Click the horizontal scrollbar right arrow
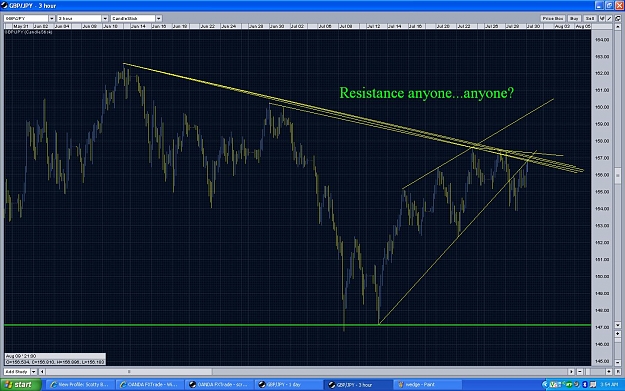 point(571,371)
